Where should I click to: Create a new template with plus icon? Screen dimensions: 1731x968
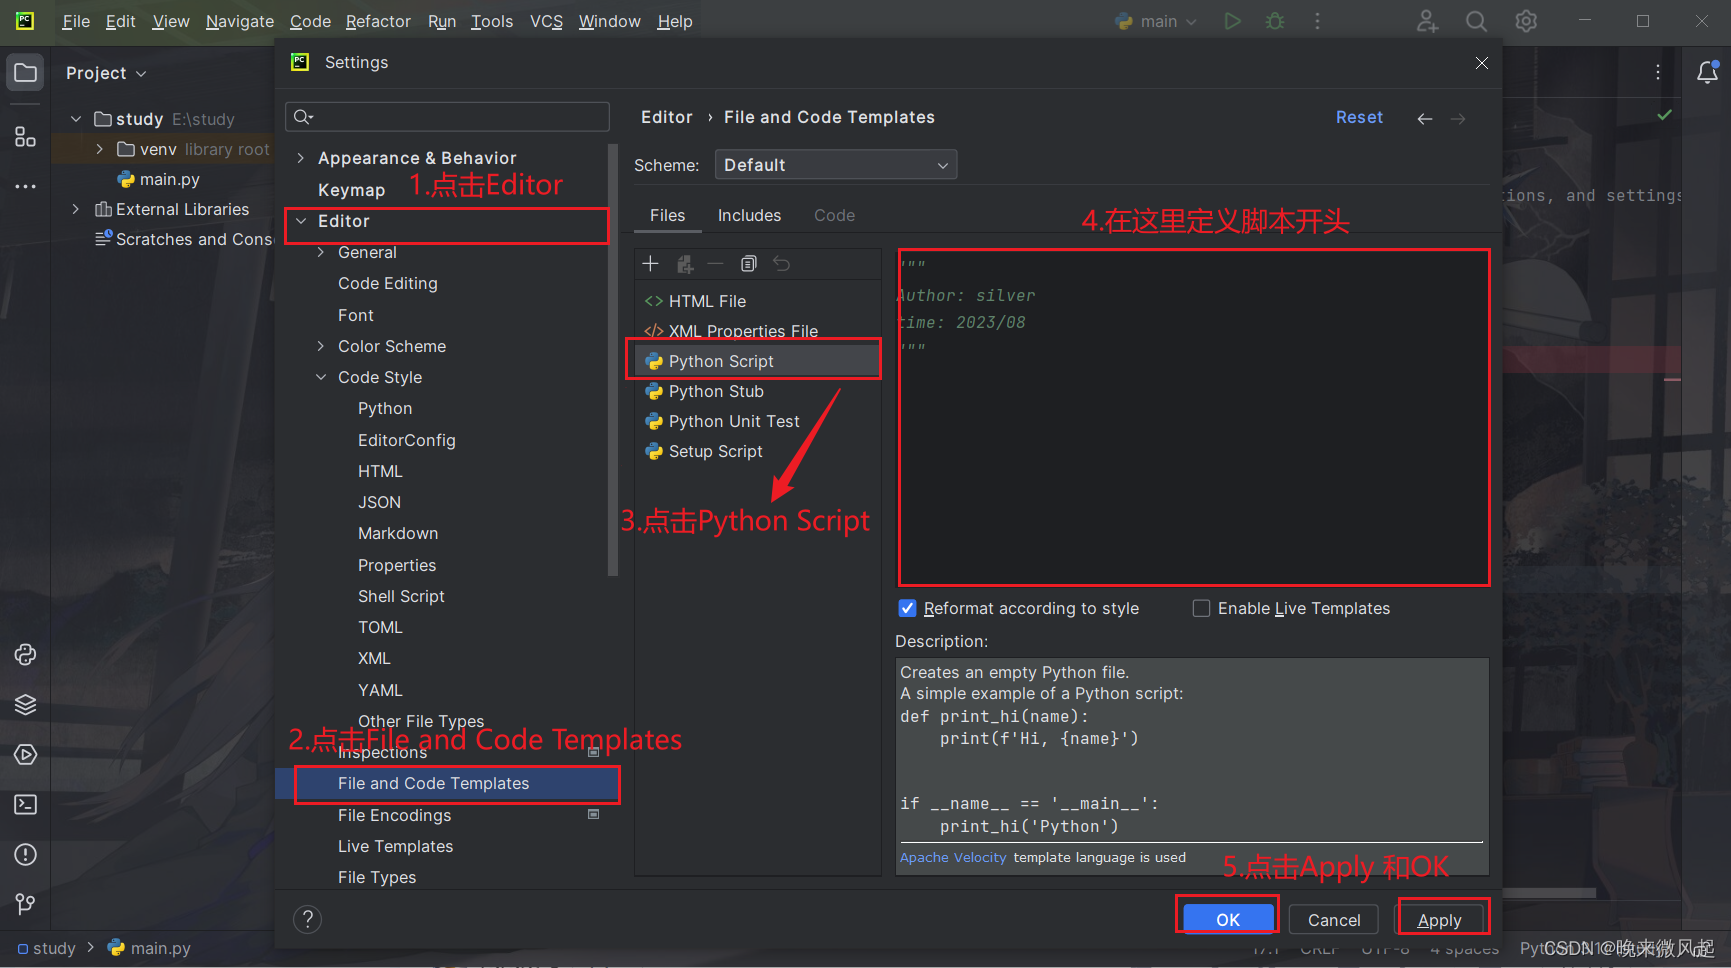(x=650, y=264)
